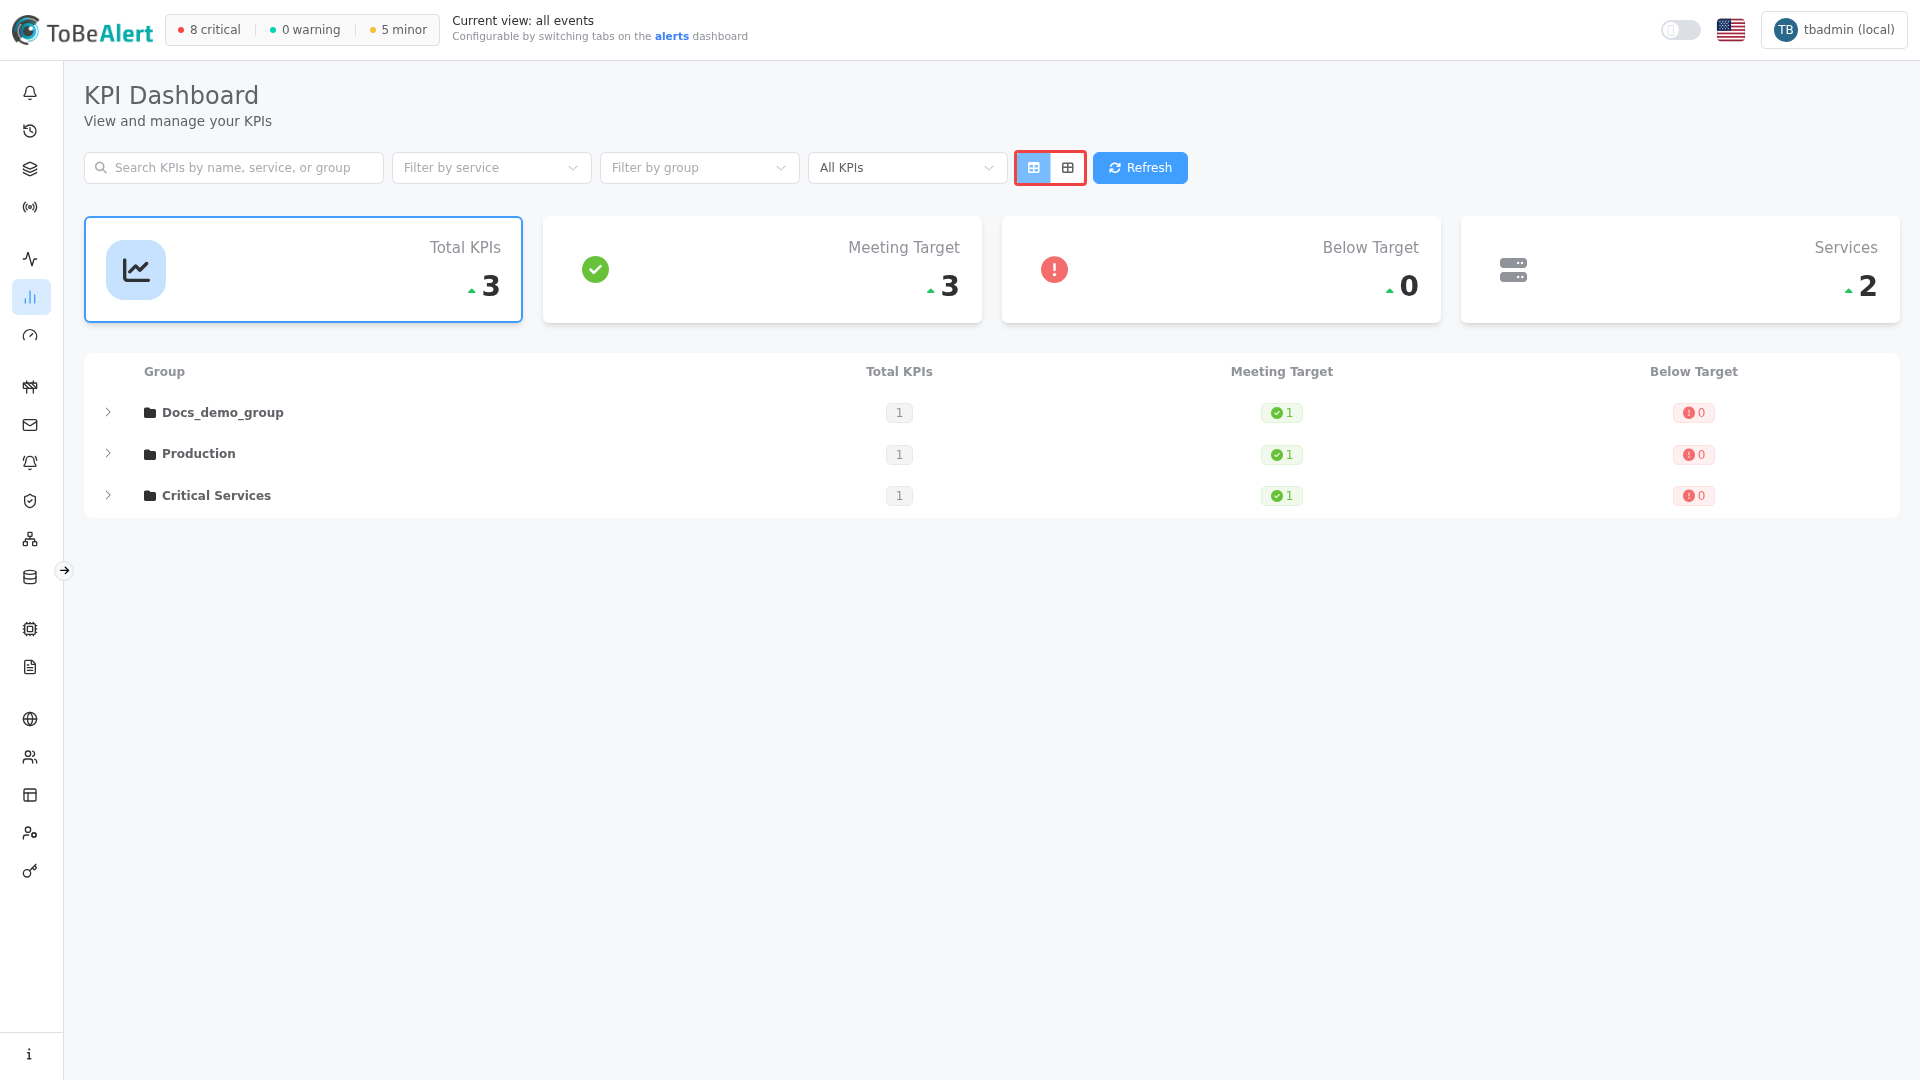Change language via the US flag
The height and width of the screenshot is (1080, 1920).
point(1731,30)
